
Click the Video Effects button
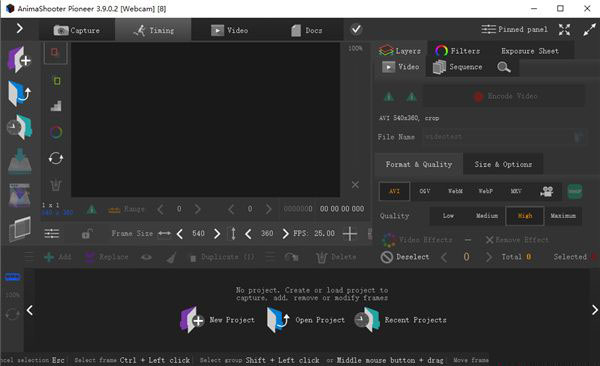click(417, 240)
